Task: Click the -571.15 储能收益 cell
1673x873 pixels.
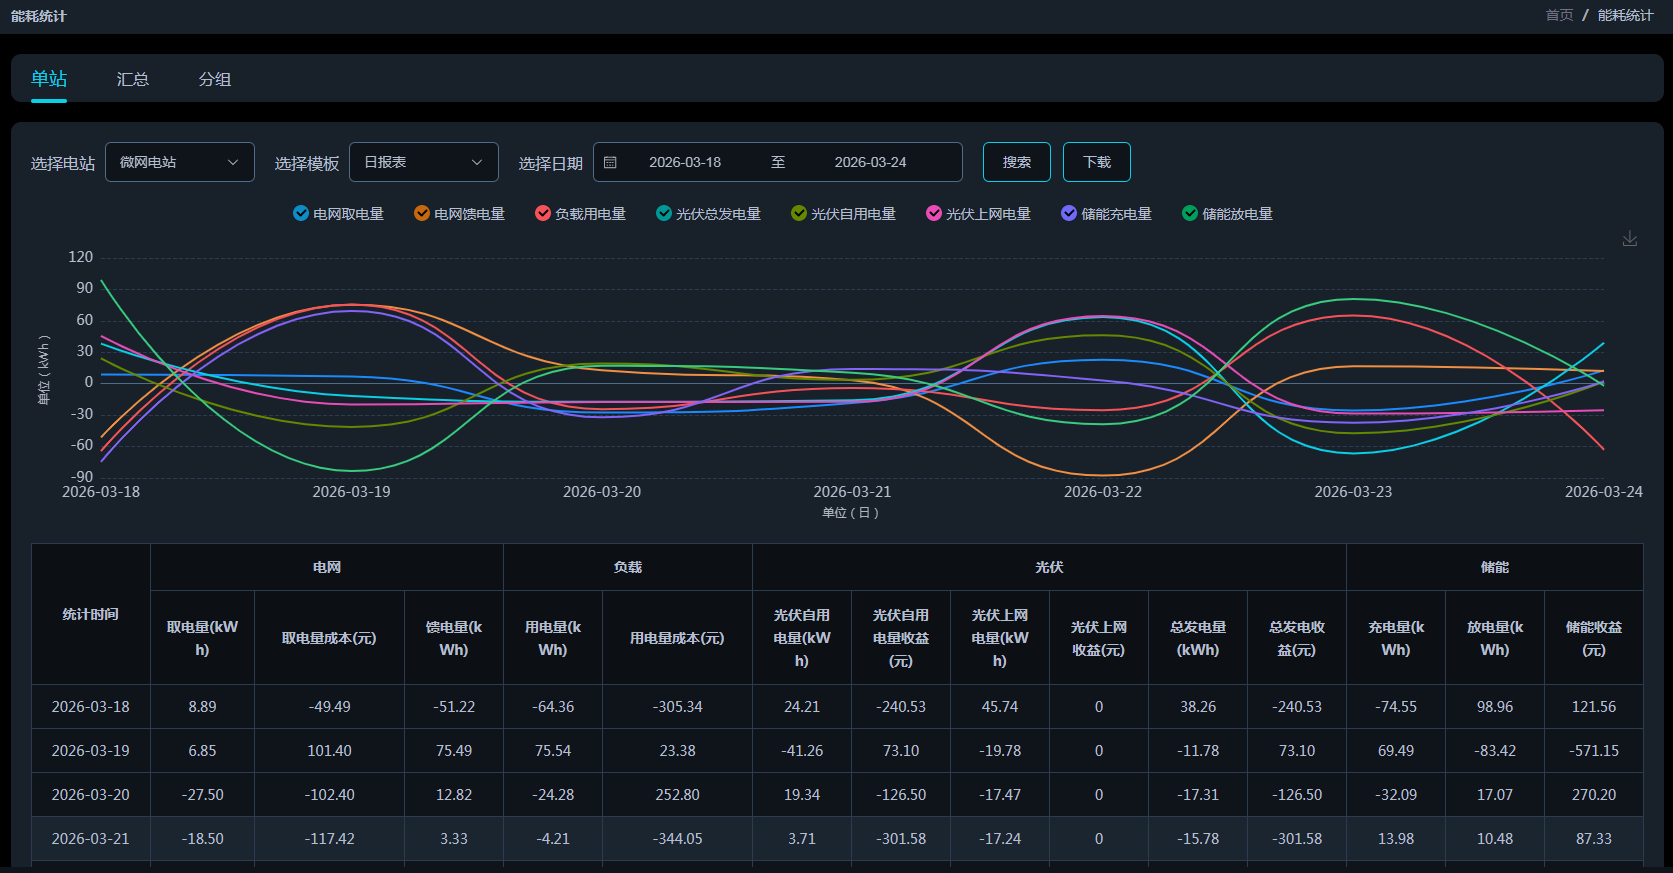Action: point(1594,751)
